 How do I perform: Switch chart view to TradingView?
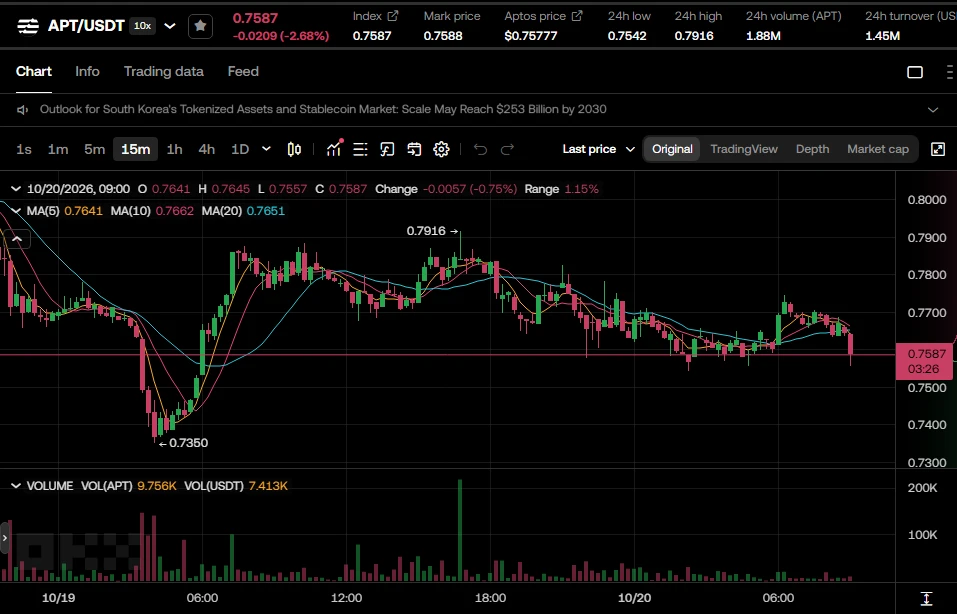744,149
